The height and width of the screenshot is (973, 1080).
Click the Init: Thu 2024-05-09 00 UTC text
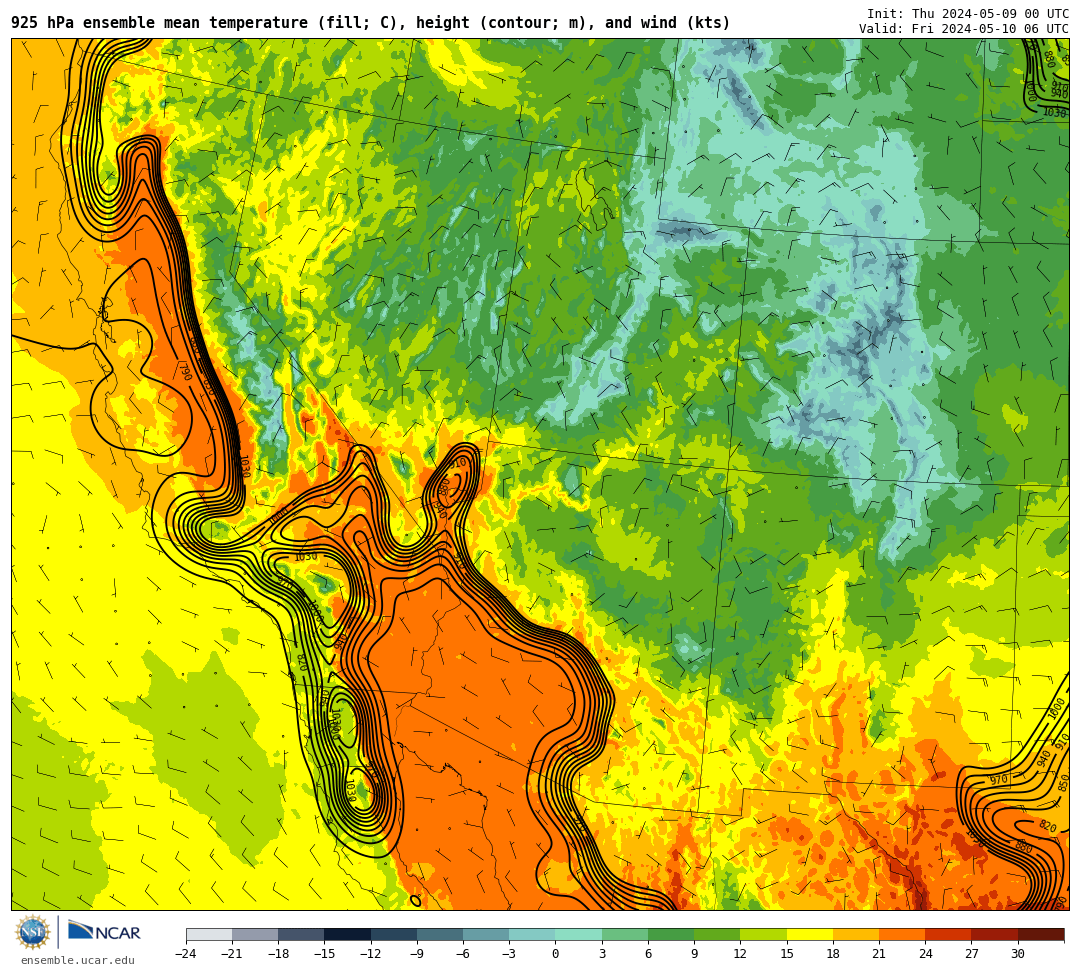pyautogui.click(x=968, y=14)
